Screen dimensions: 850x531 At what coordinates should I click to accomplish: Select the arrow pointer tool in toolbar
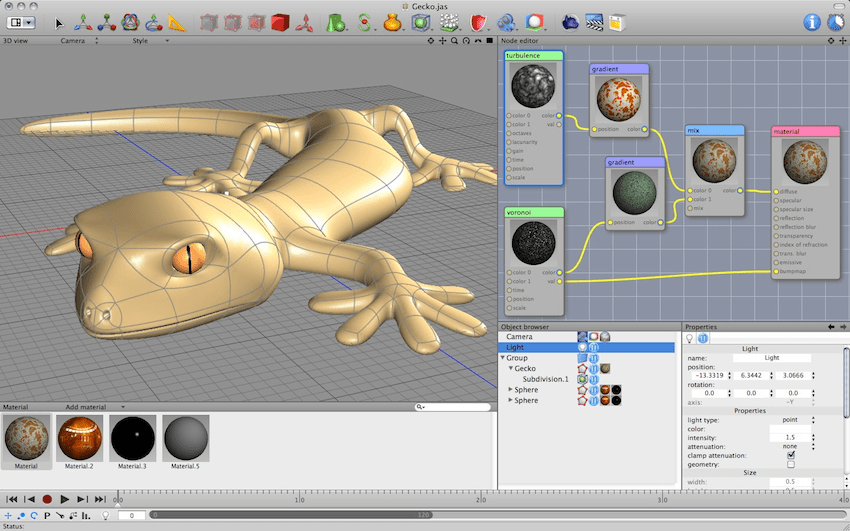pyautogui.click(x=59, y=22)
